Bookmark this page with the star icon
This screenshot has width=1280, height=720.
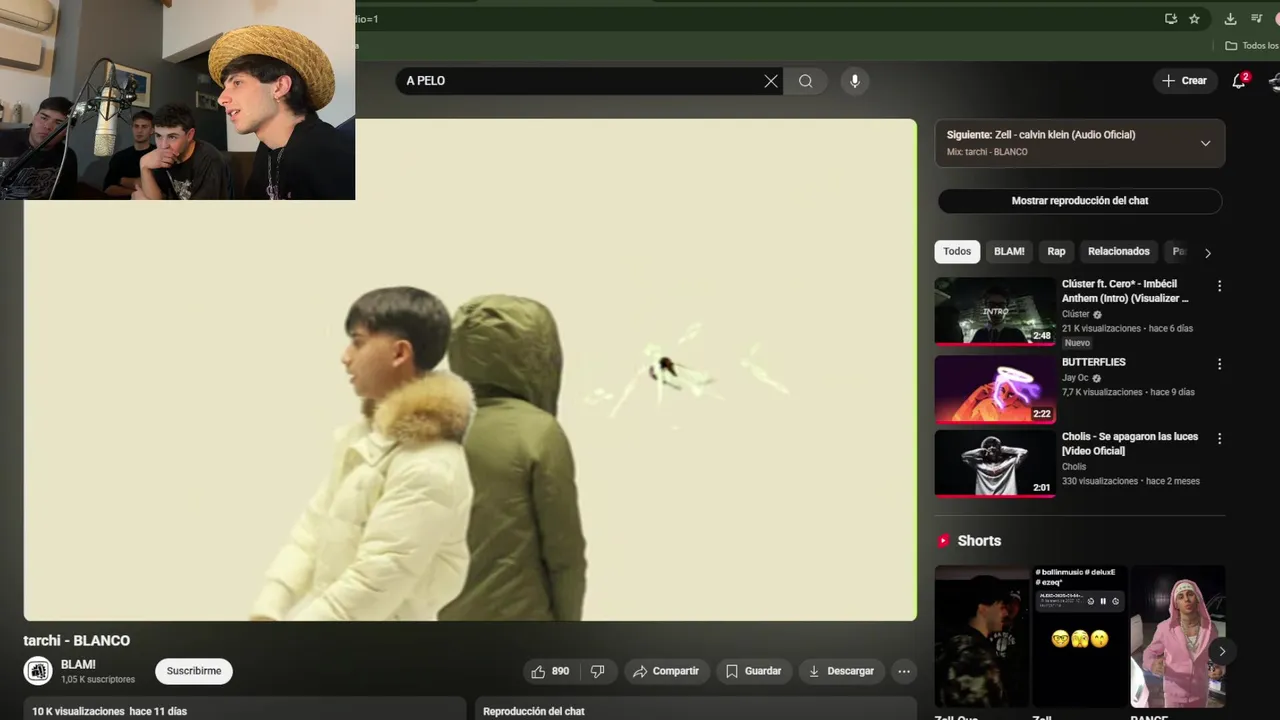[1194, 19]
